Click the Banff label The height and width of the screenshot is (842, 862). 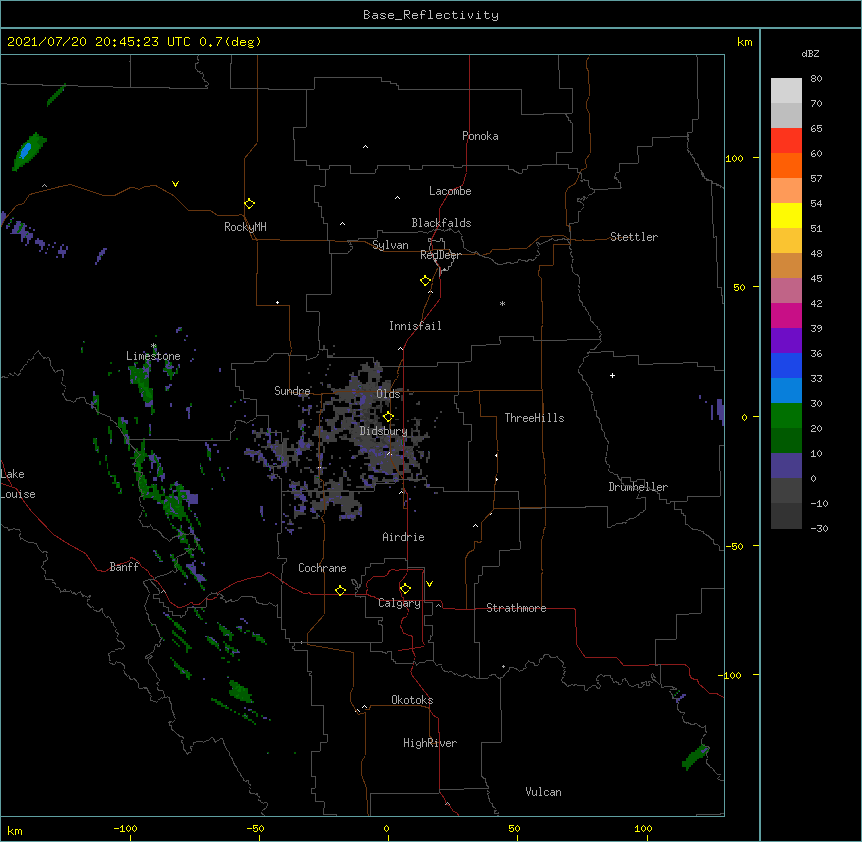pyautogui.click(x=124, y=567)
